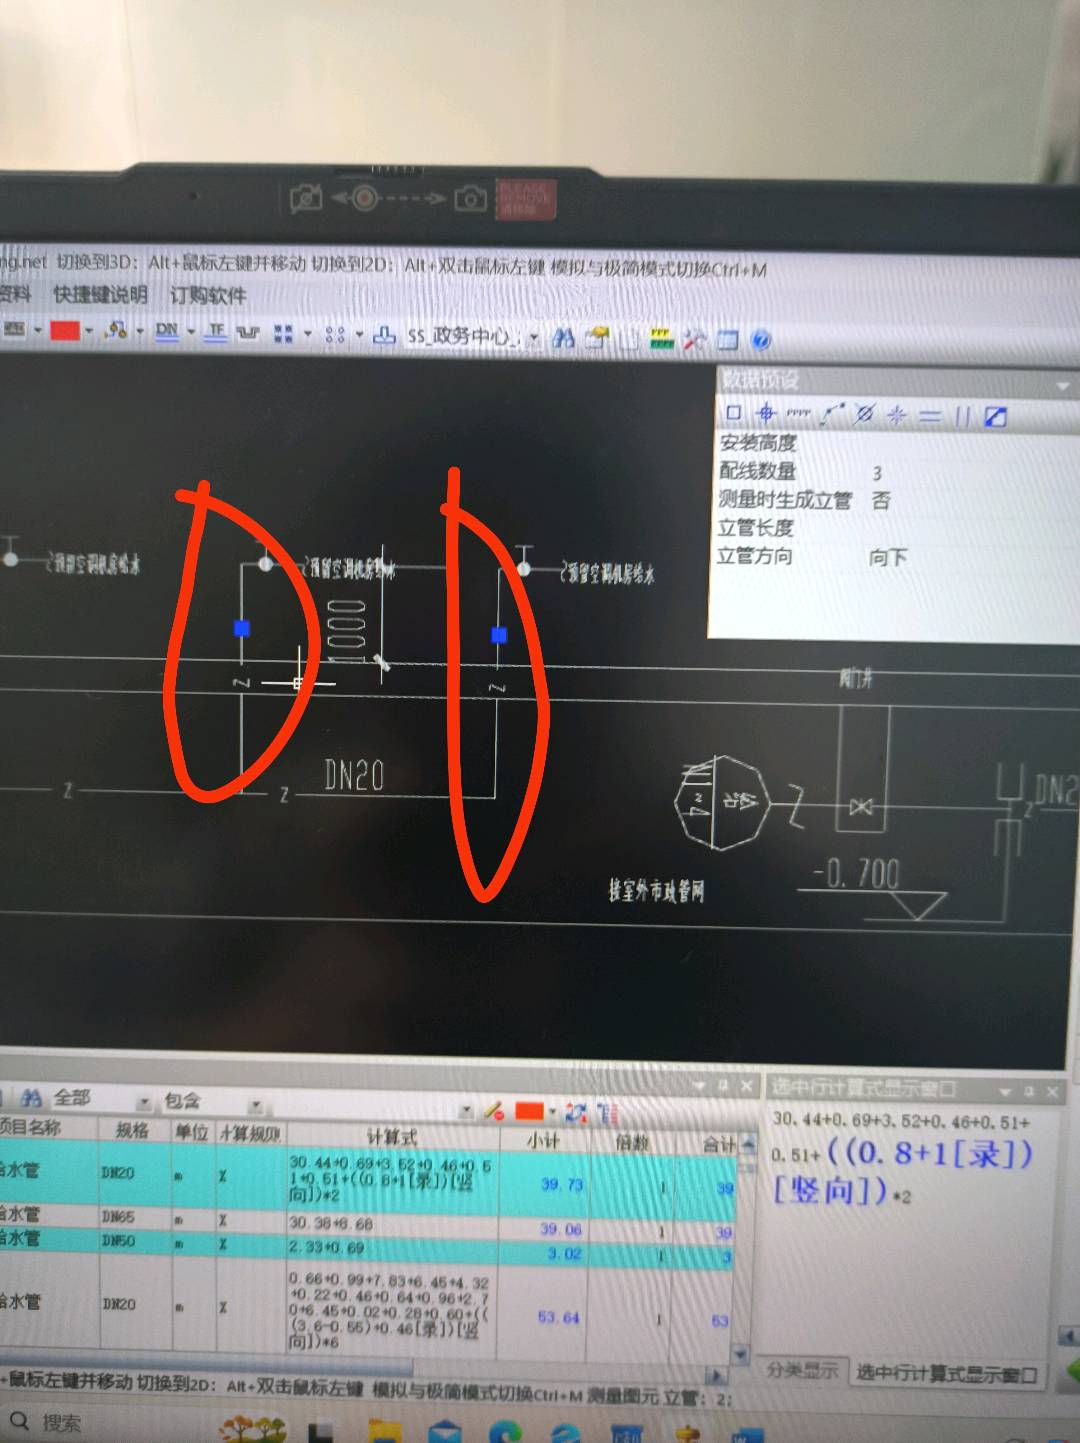Viewport: 1080px width, 1443px height.
Task: Click the starburst tool in 数据预设 panel
Action: pyautogui.click(x=897, y=415)
